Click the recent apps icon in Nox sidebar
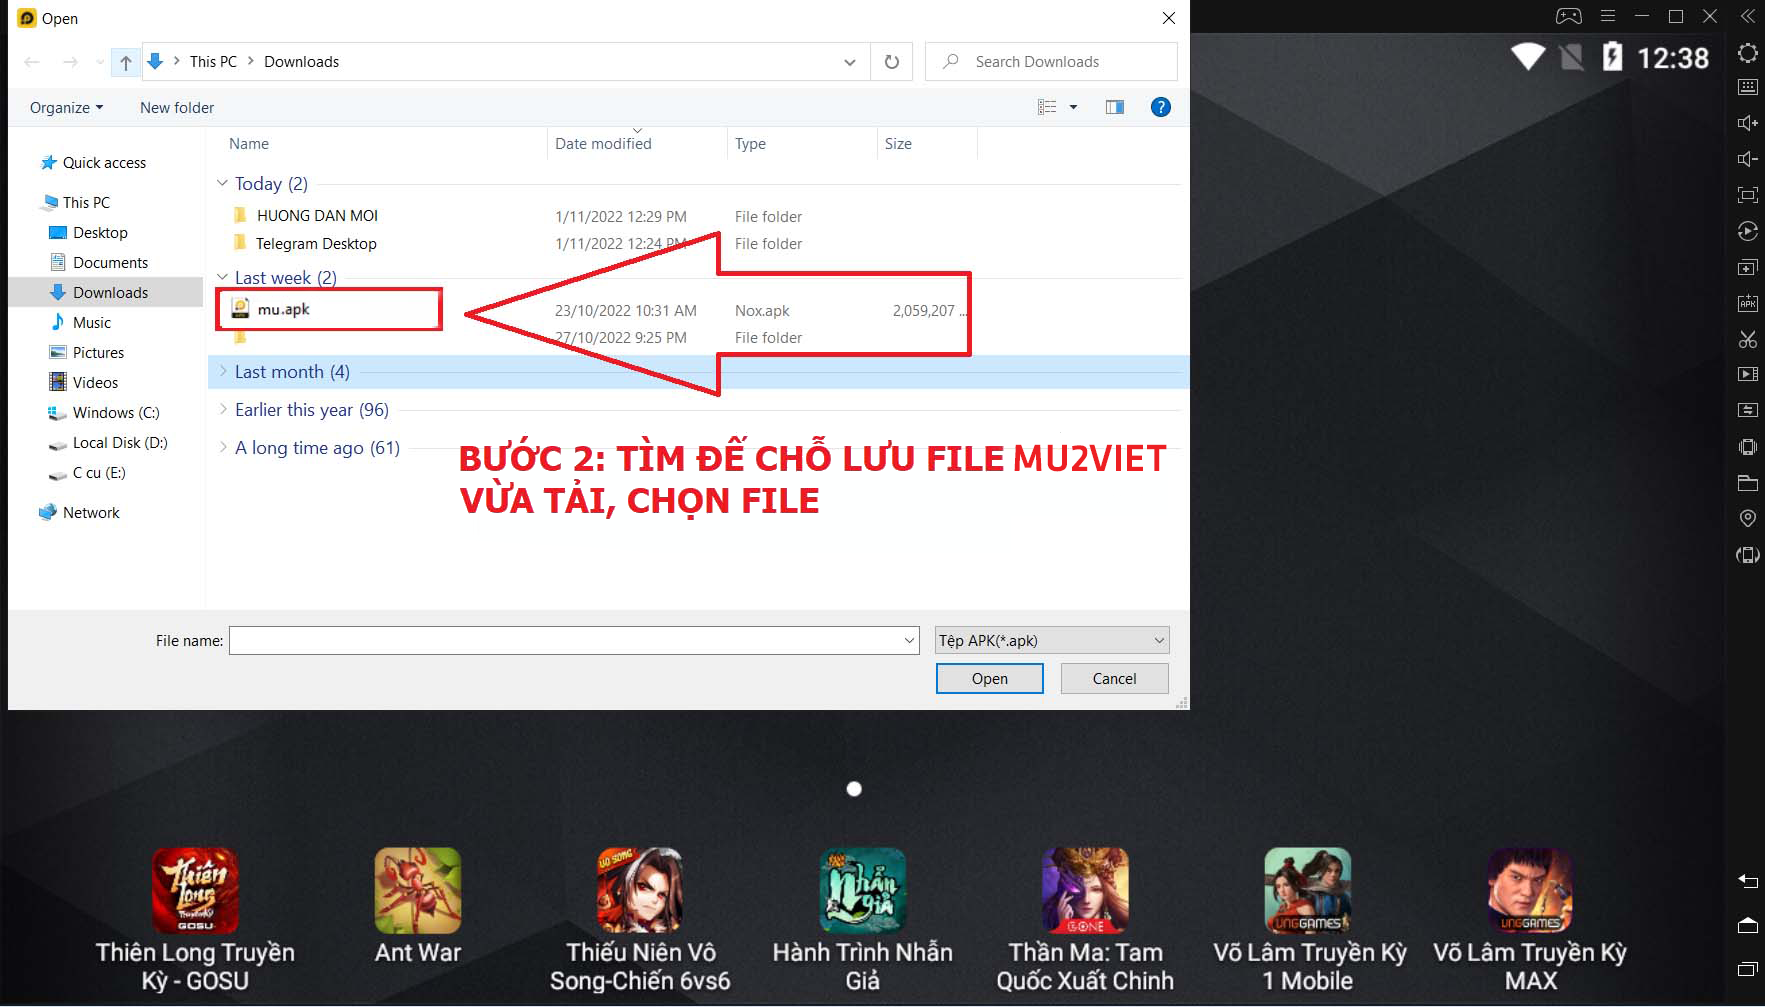The width and height of the screenshot is (1765, 1007). click(x=1747, y=968)
